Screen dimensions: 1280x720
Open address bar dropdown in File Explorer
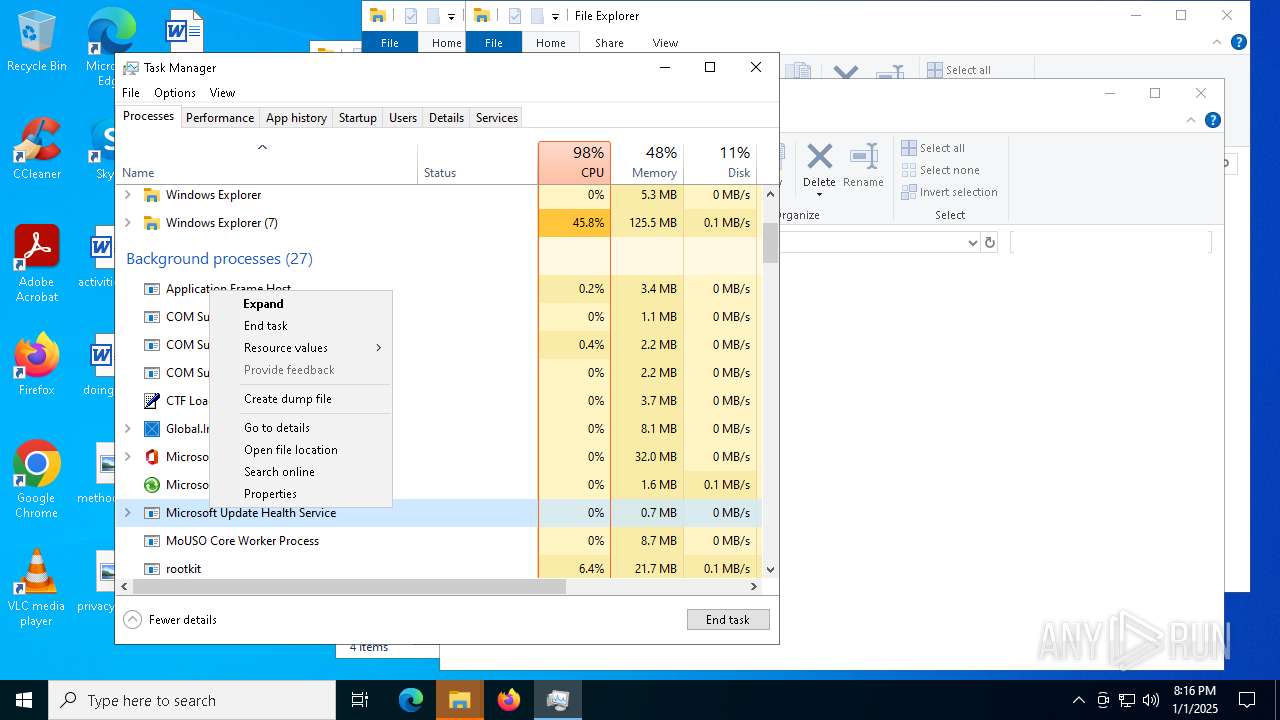(x=972, y=243)
